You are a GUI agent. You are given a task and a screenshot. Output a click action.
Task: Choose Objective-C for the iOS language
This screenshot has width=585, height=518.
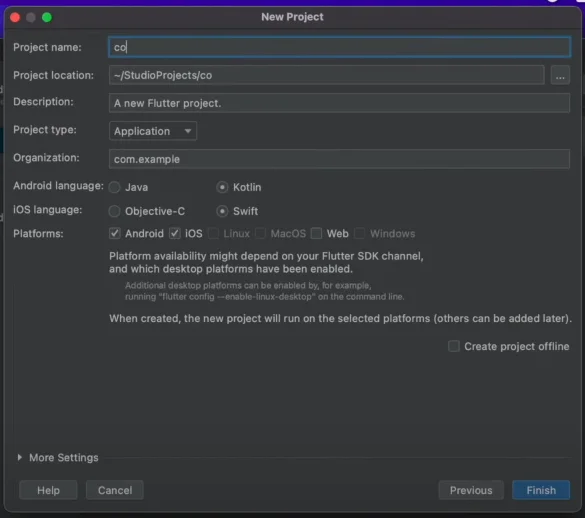pos(115,211)
